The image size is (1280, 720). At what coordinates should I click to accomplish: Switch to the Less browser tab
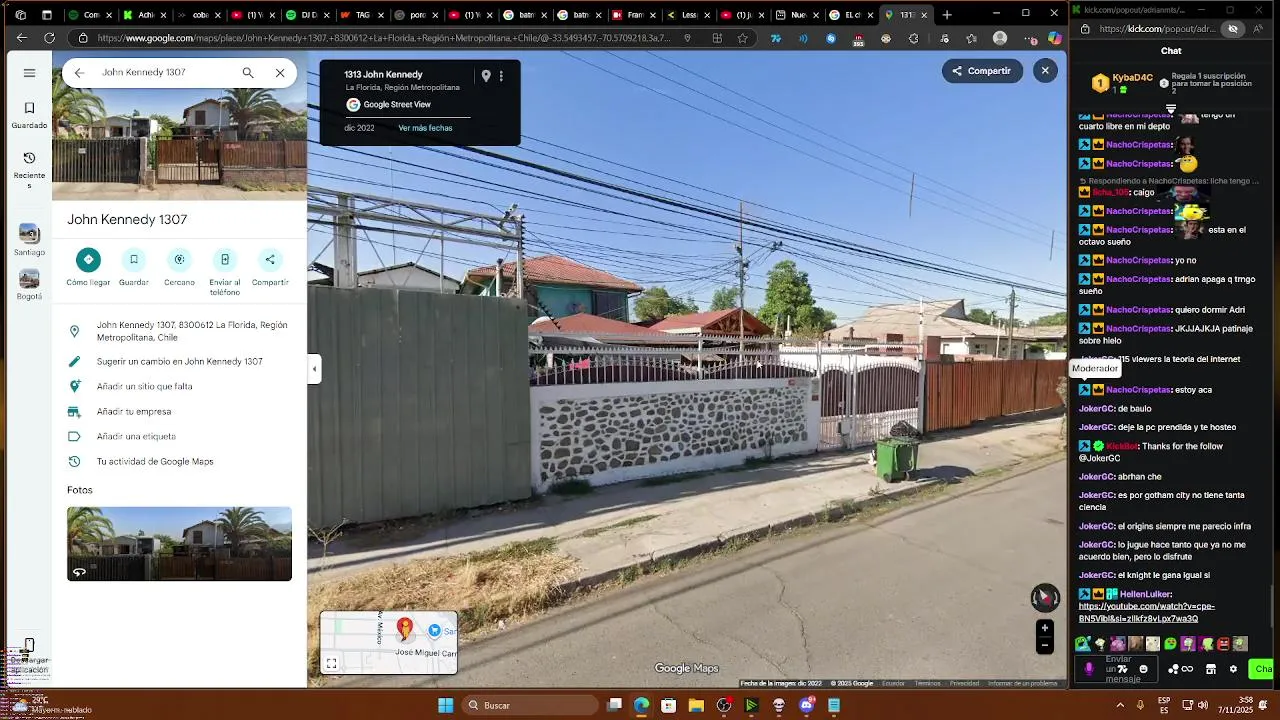[688, 15]
